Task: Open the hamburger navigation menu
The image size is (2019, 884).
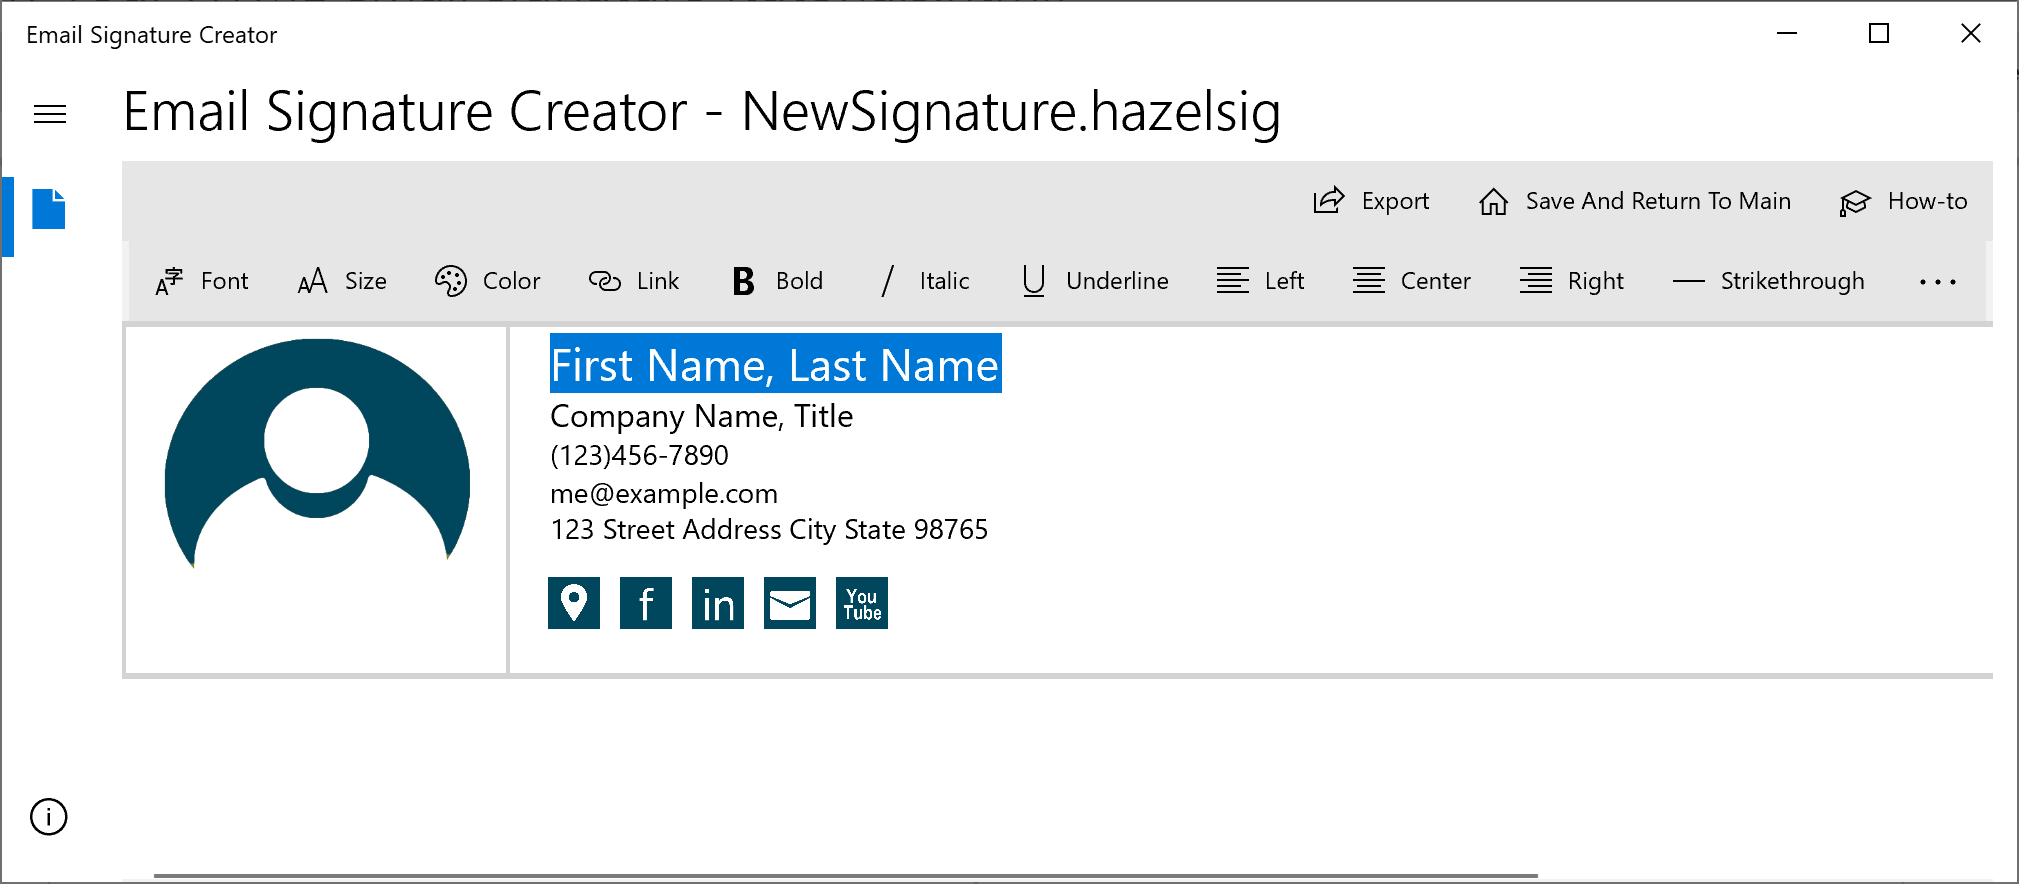Action: [50, 114]
